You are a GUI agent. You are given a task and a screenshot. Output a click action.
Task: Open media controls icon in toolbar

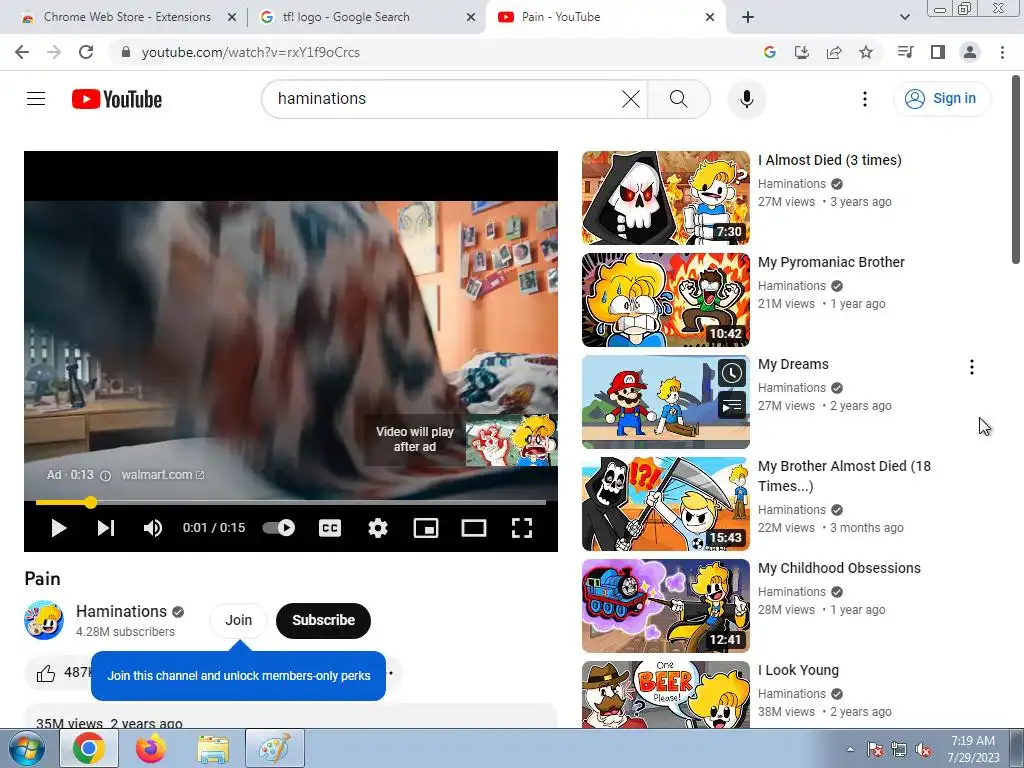(x=906, y=52)
